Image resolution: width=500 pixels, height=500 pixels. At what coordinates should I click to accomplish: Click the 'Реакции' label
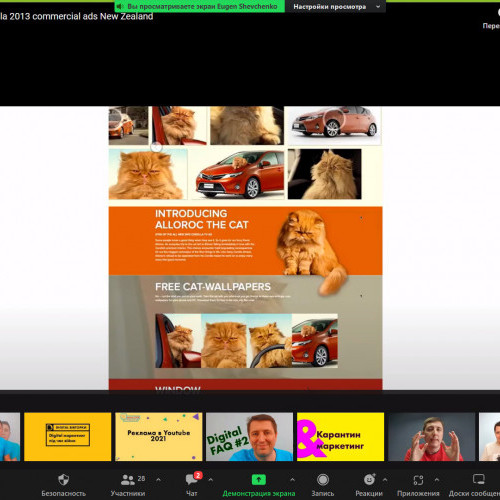(369, 493)
